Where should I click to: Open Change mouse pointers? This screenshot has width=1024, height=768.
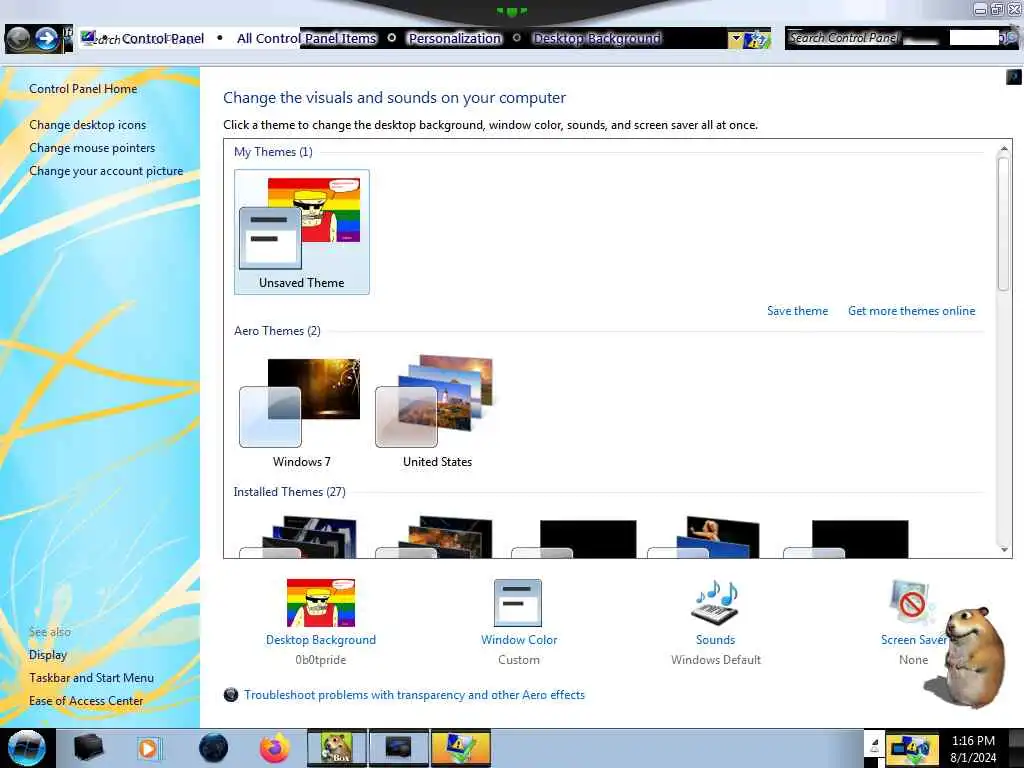tap(92, 148)
